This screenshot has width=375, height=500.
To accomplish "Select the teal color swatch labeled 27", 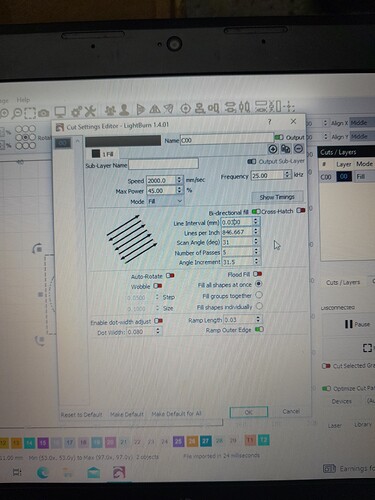I will tap(206, 441).
